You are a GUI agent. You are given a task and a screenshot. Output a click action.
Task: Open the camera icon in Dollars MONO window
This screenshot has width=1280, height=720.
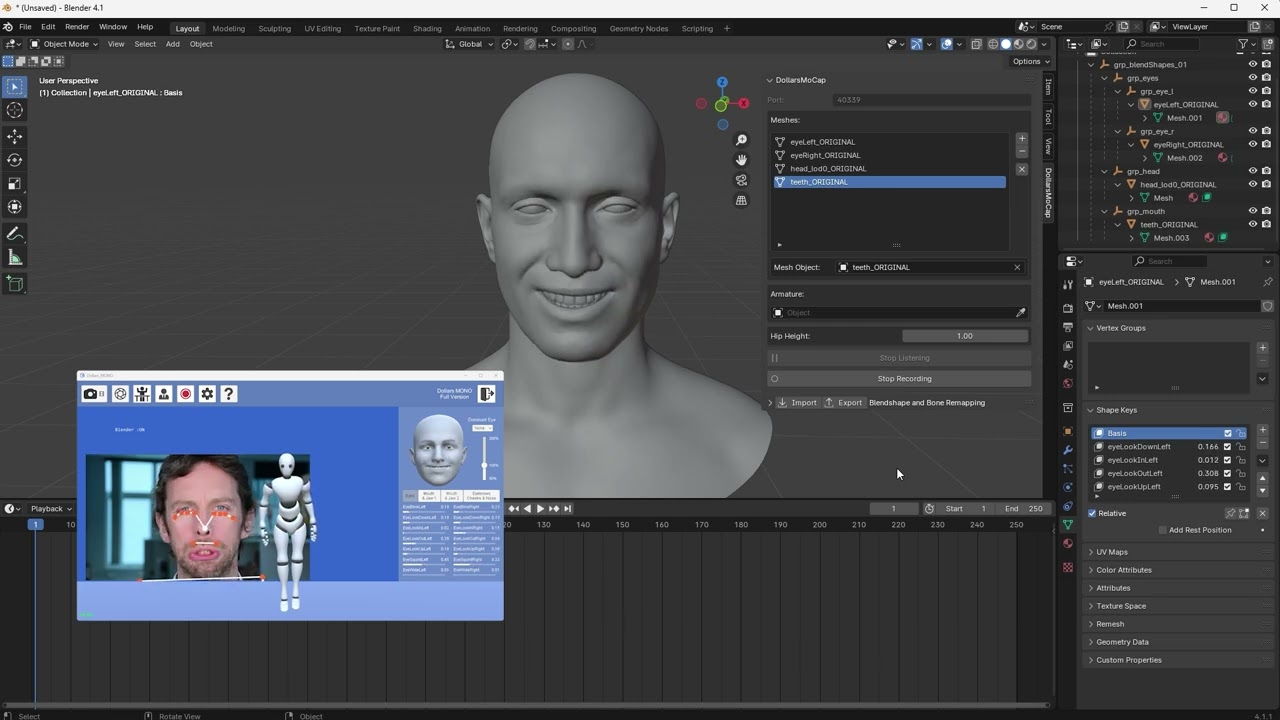tap(93, 394)
